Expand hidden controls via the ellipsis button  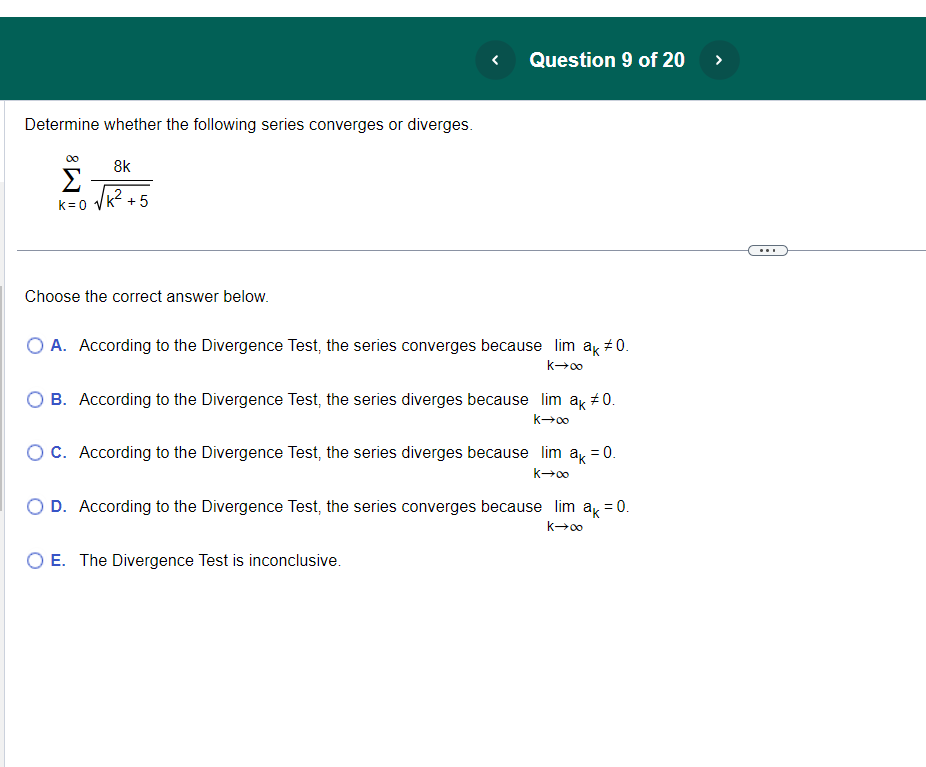click(x=767, y=249)
